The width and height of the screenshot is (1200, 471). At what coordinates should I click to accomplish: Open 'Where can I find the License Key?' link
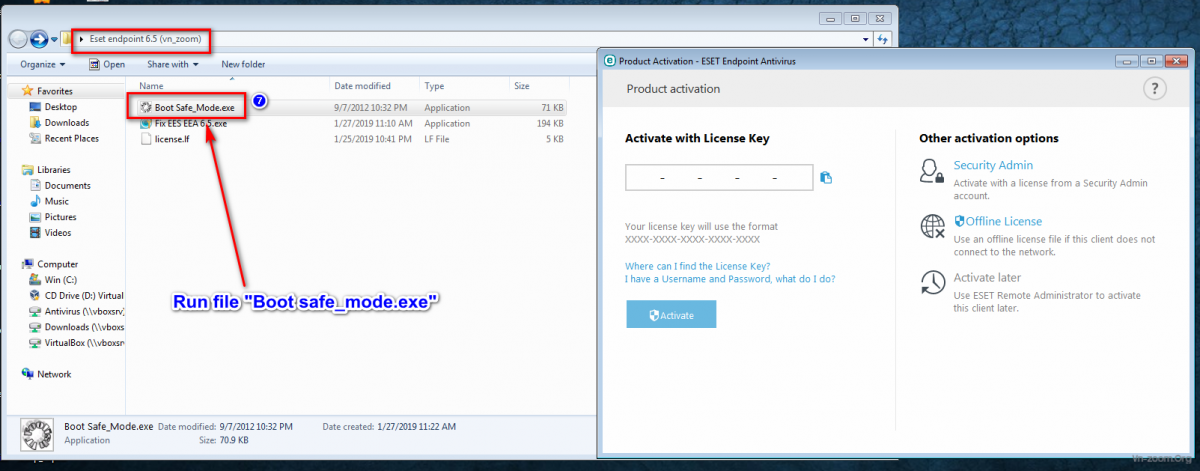click(x=697, y=266)
